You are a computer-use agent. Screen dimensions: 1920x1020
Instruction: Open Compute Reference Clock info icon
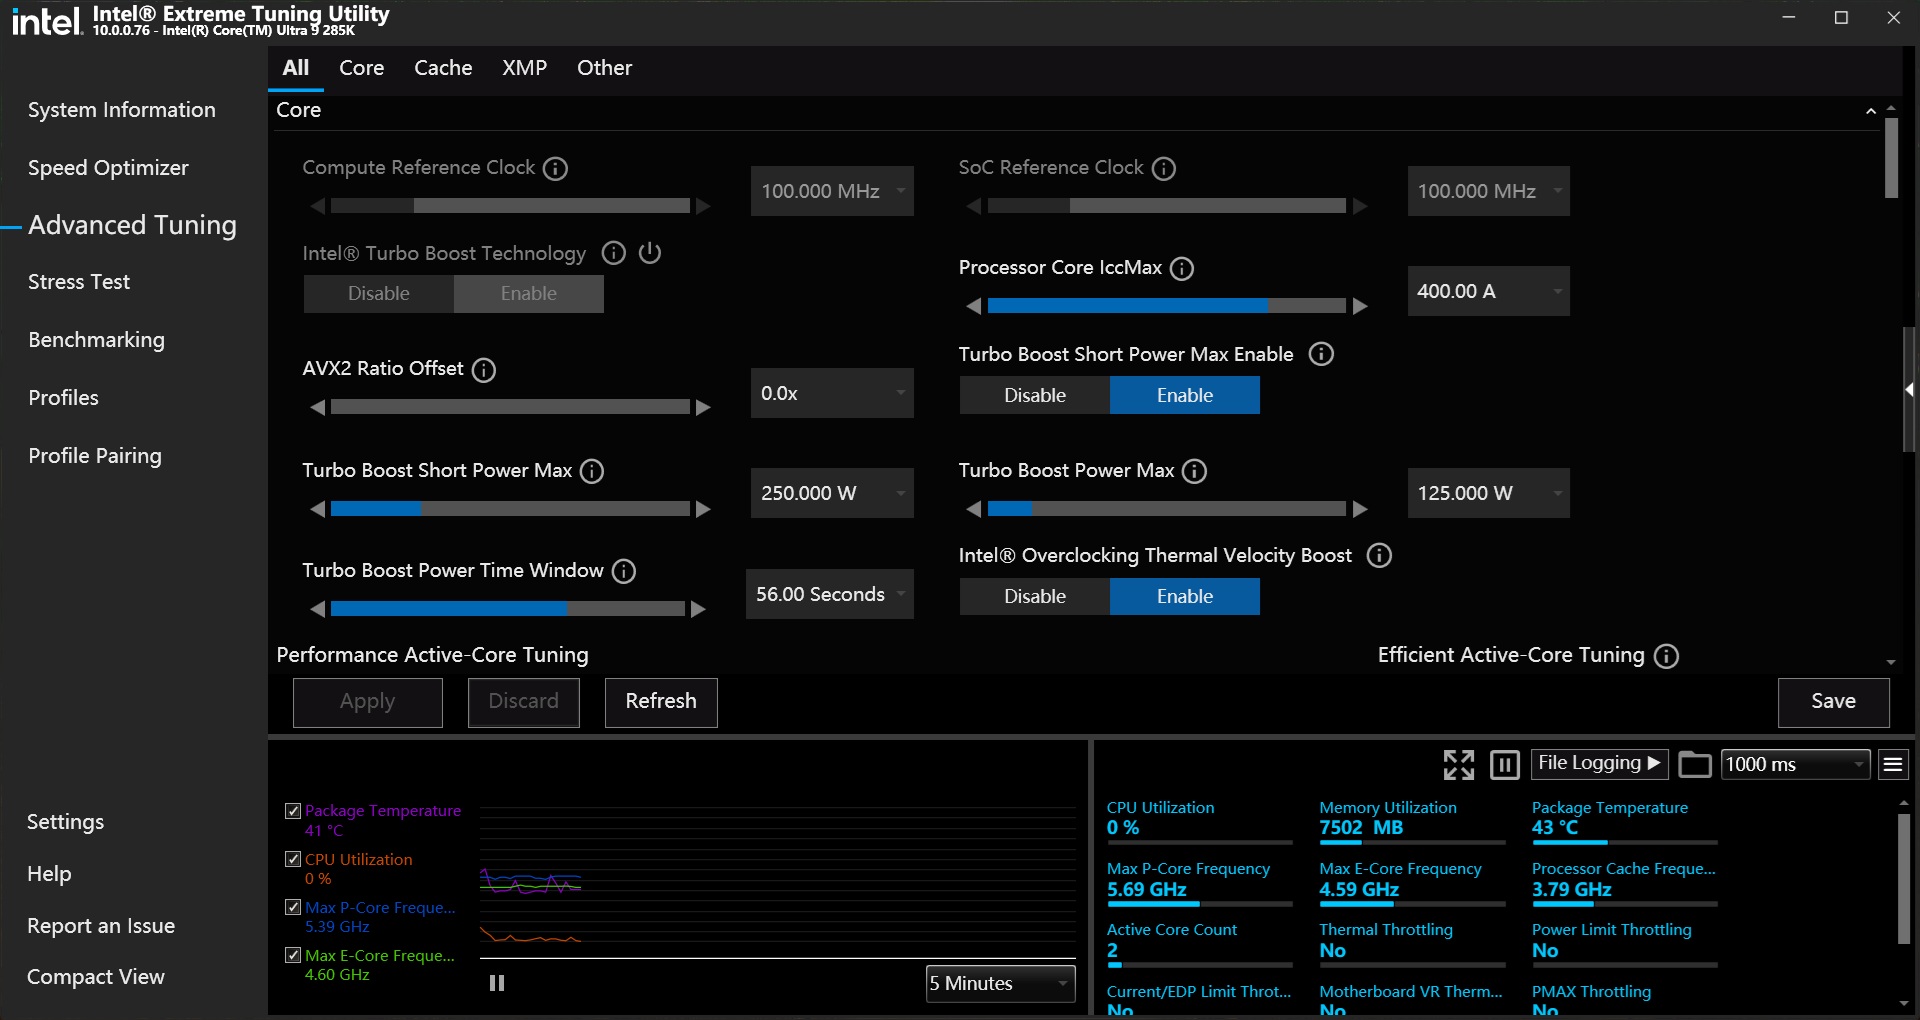[555, 168]
